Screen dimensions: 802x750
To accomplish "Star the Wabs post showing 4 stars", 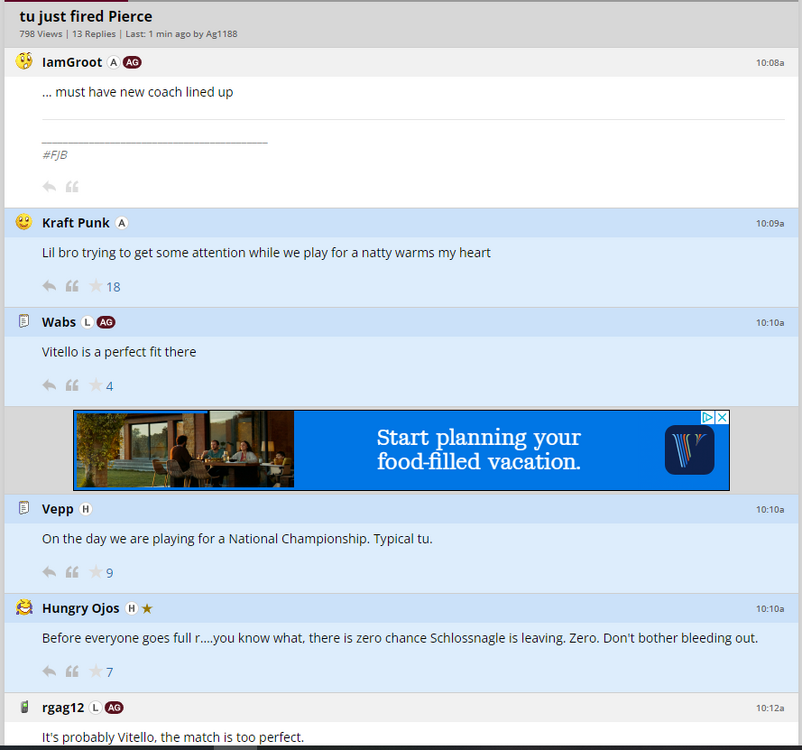I will 95,386.
